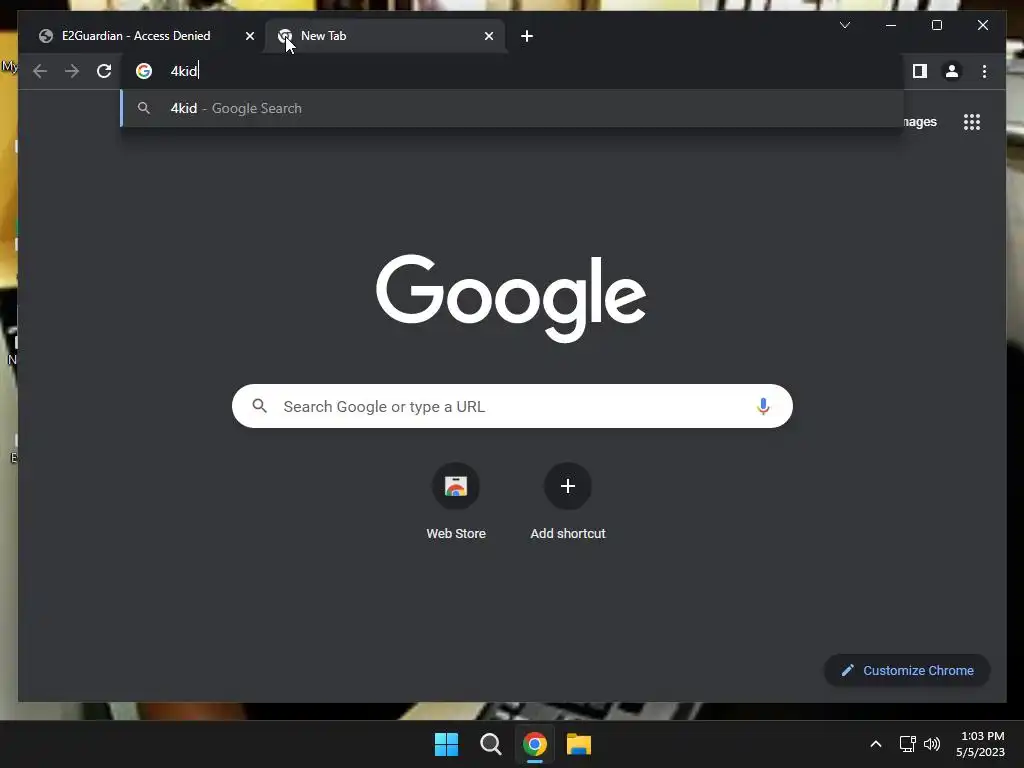Click the Customize Chrome button
This screenshot has width=1024, height=768.
point(906,671)
